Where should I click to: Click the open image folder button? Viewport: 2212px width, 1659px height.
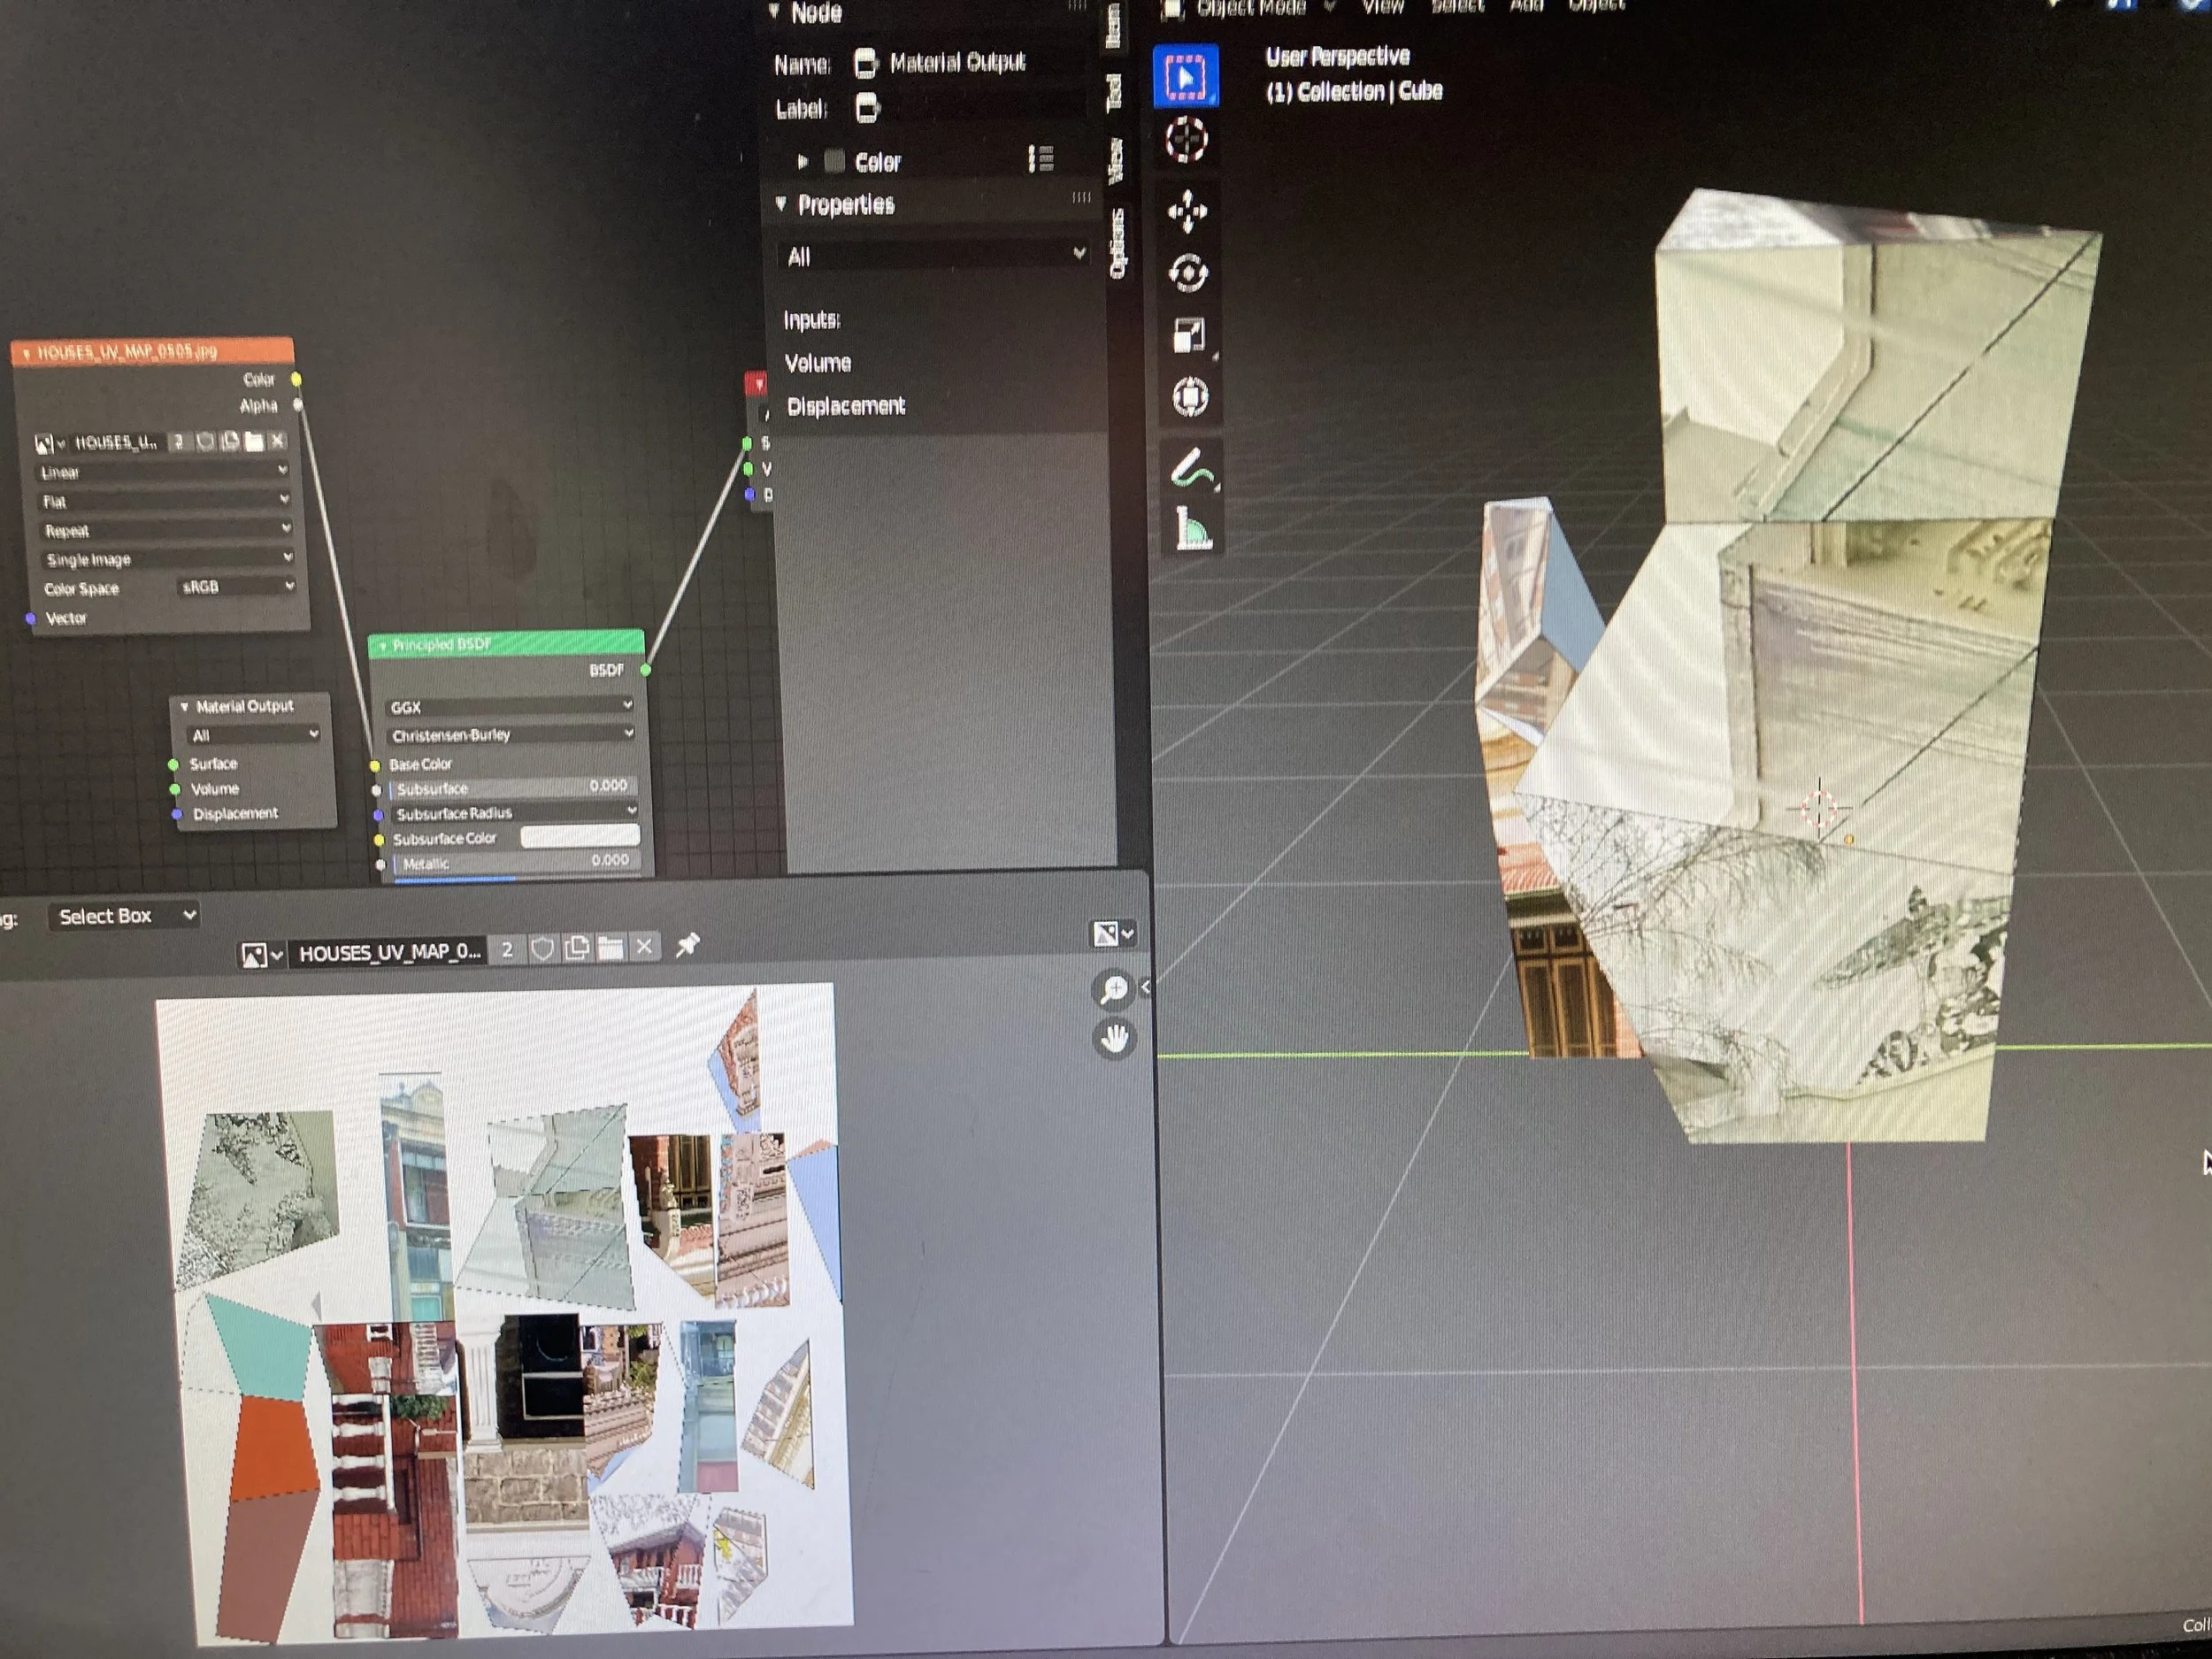(x=610, y=947)
